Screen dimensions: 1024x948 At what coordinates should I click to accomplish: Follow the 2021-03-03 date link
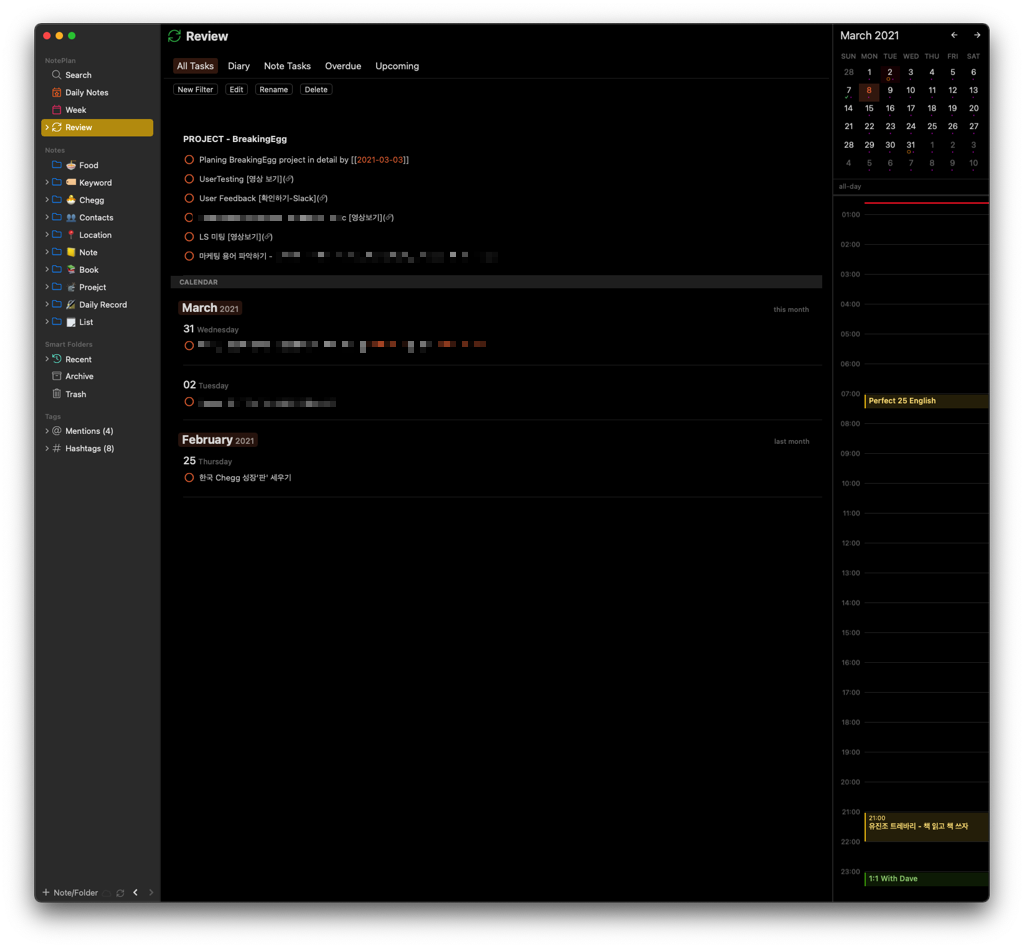click(x=380, y=160)
